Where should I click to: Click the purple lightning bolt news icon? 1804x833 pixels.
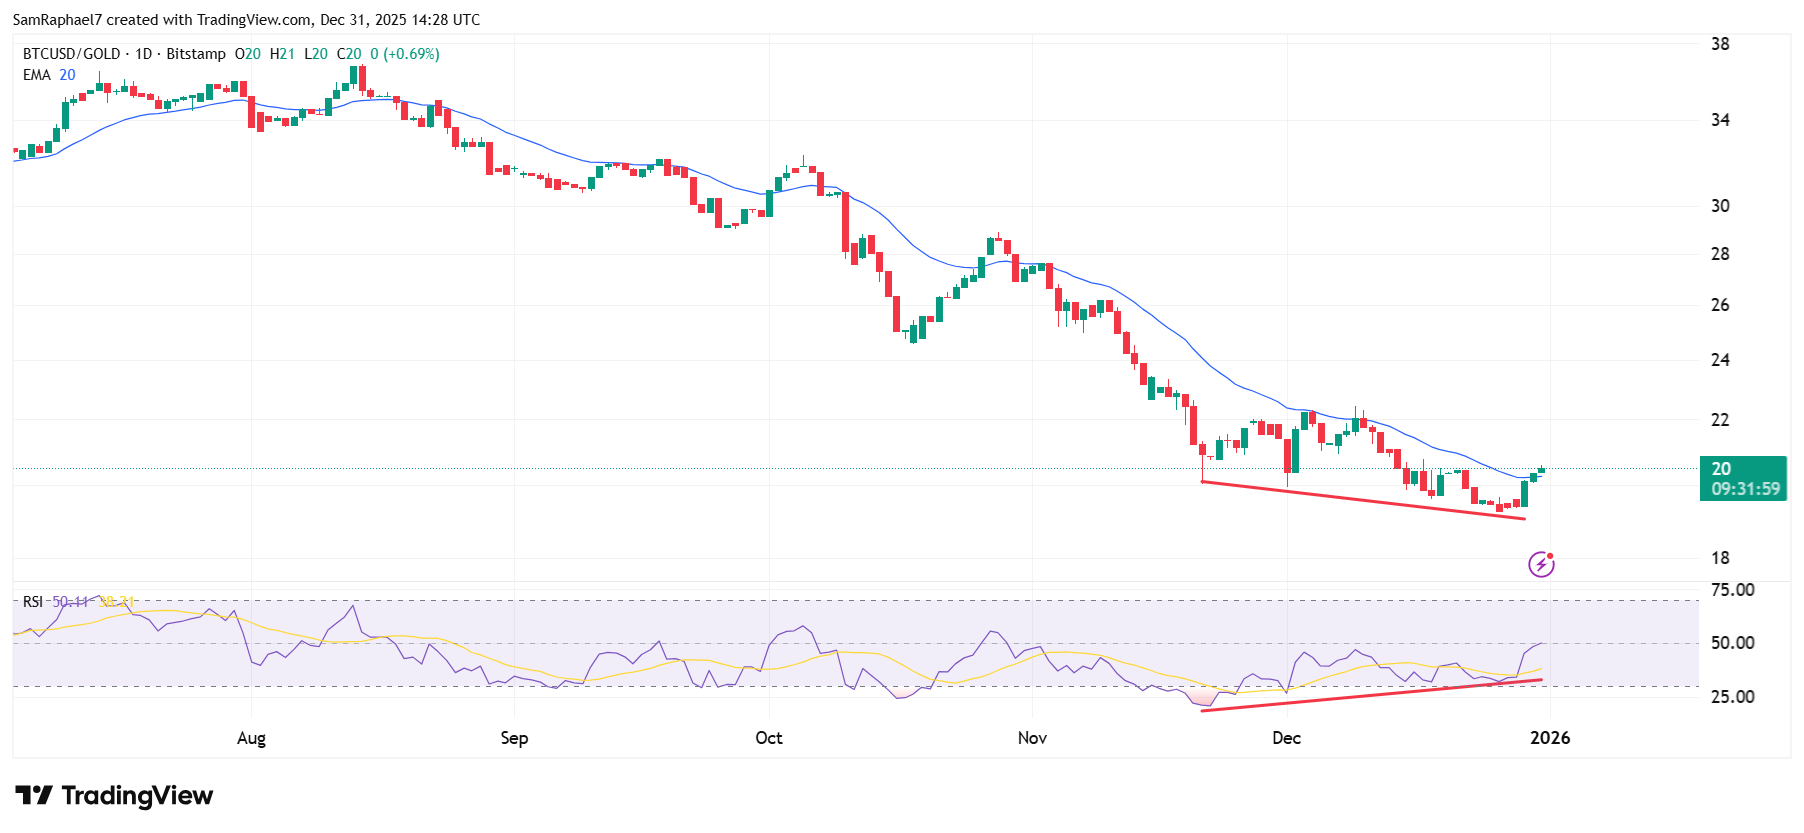coord(1541,565)
